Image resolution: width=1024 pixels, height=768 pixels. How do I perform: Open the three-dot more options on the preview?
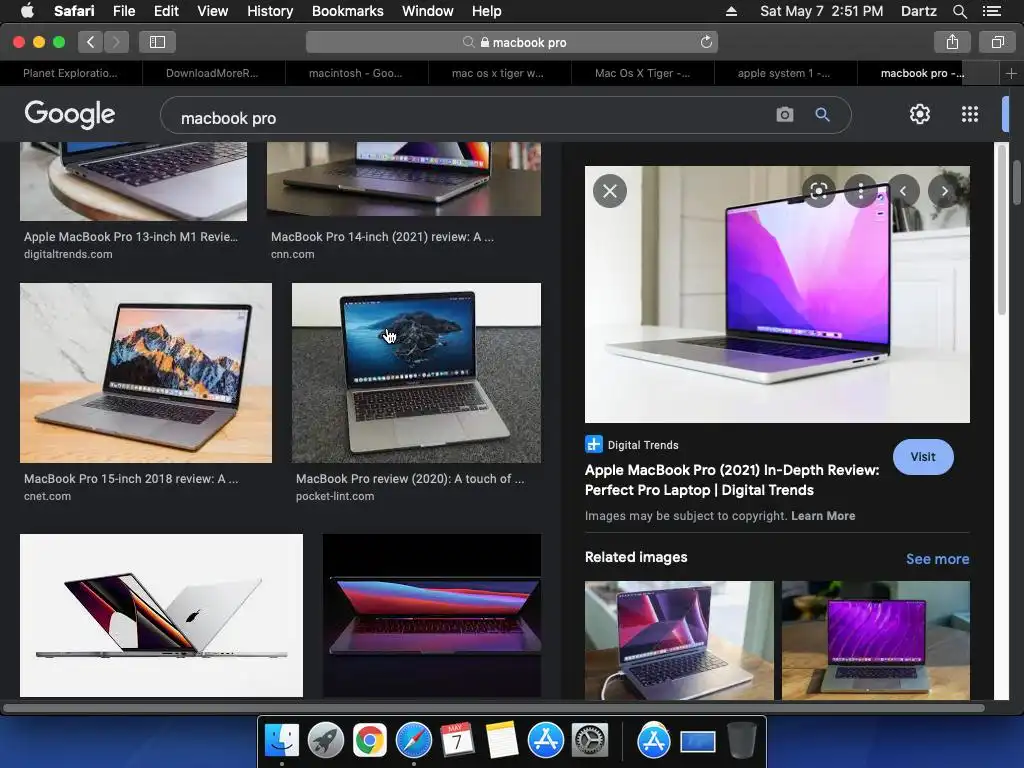(x=861, y=191)
